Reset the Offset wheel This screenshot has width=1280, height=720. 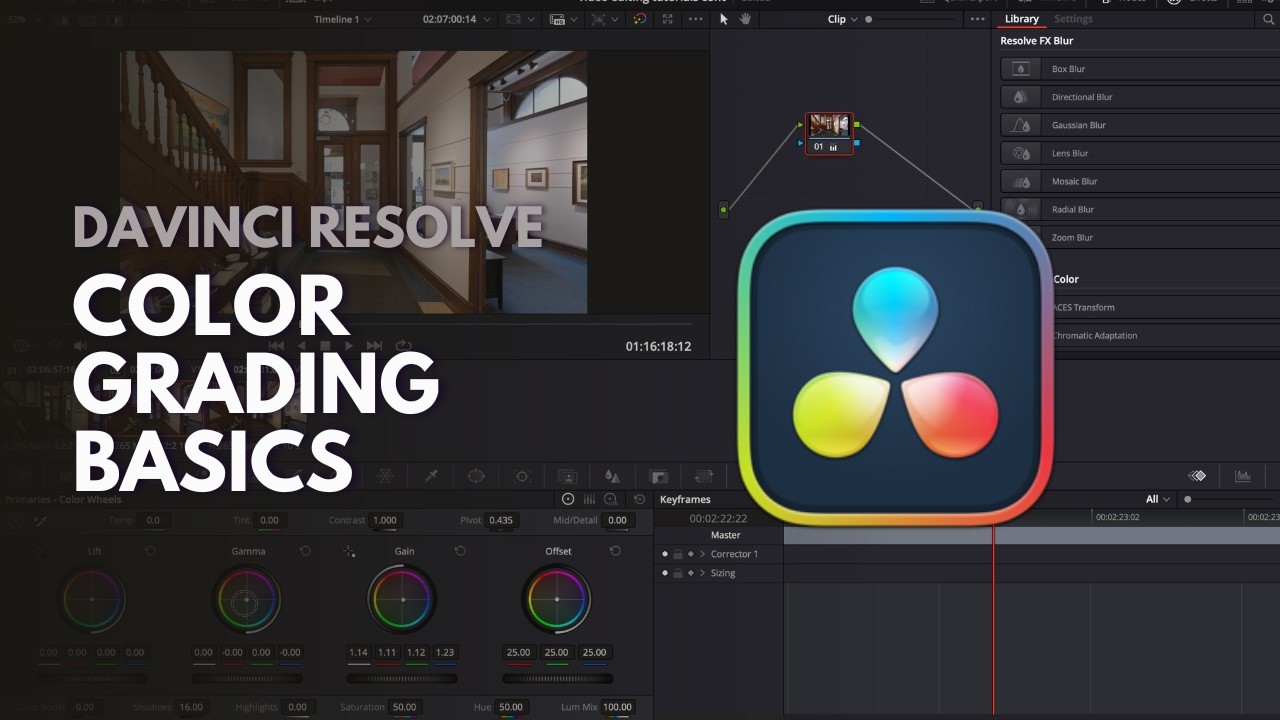615,551
